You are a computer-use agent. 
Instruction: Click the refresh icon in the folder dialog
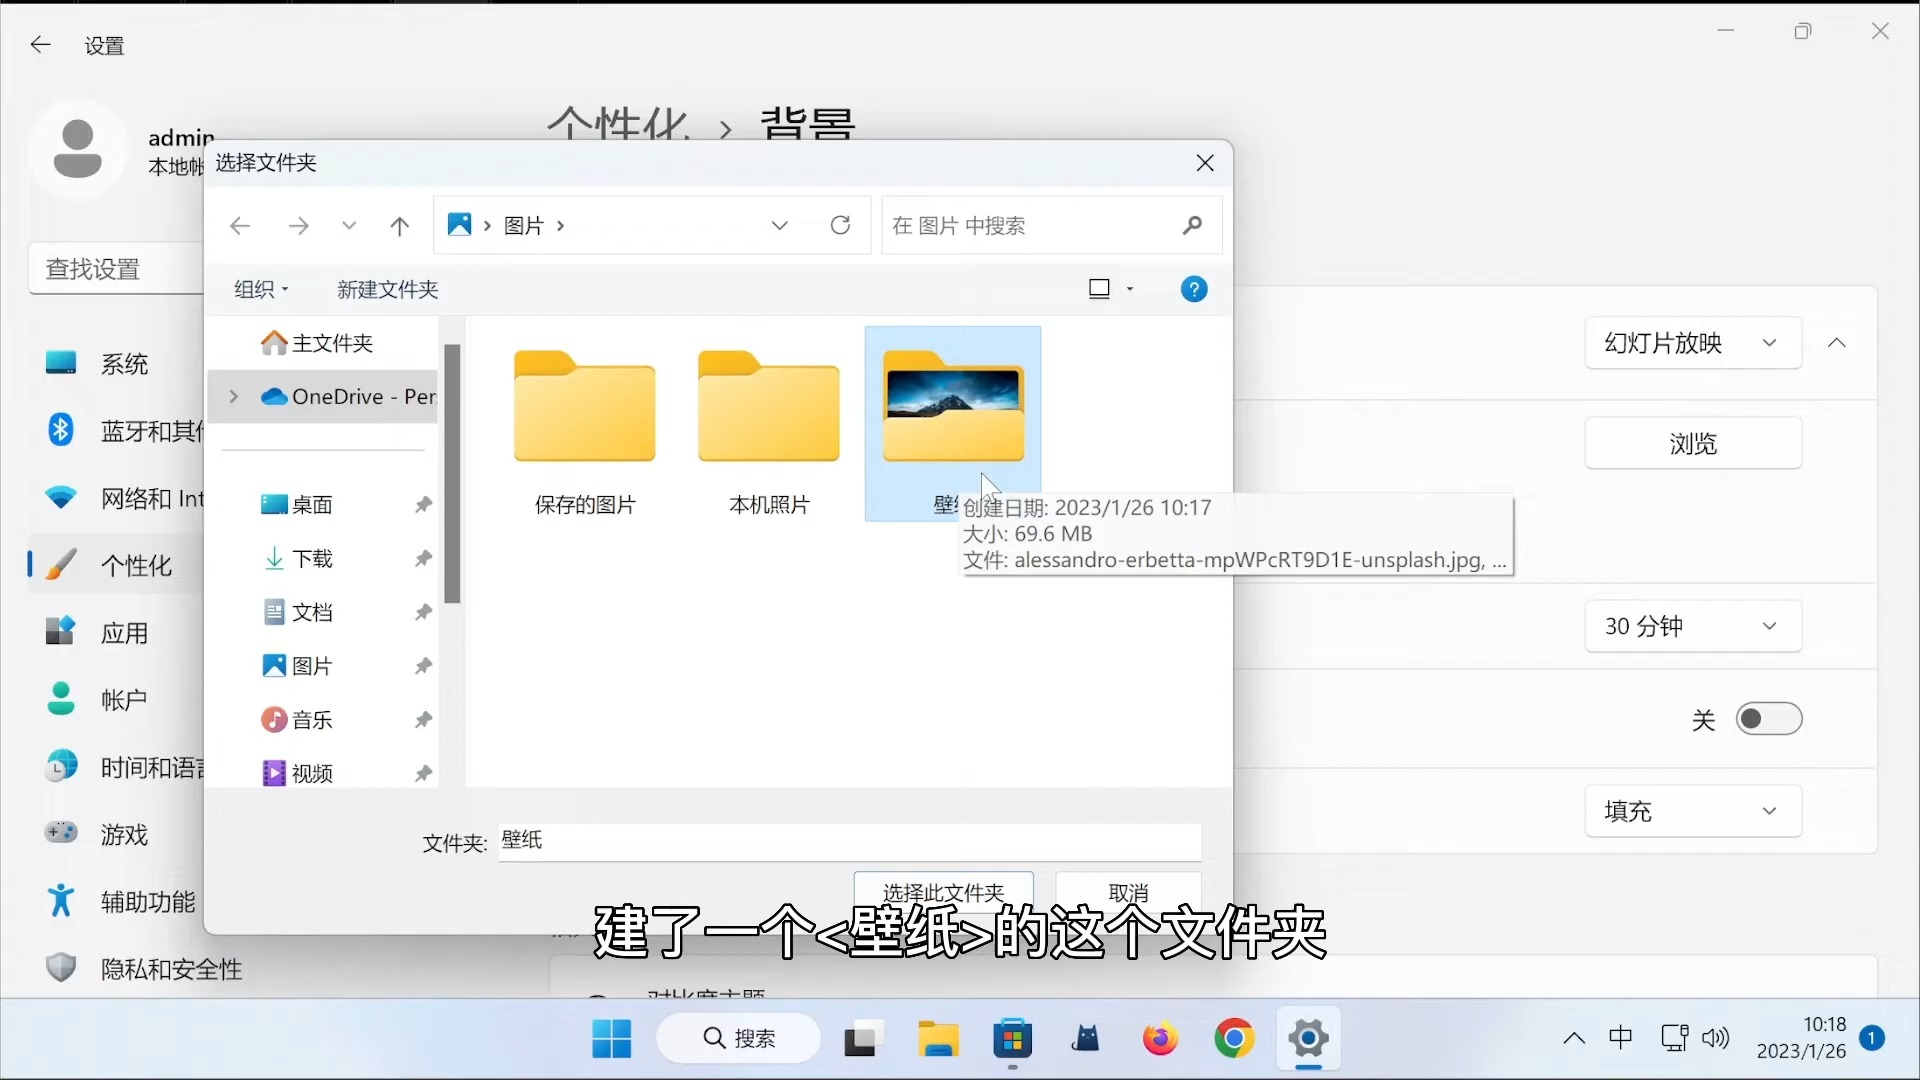[841, 225]
